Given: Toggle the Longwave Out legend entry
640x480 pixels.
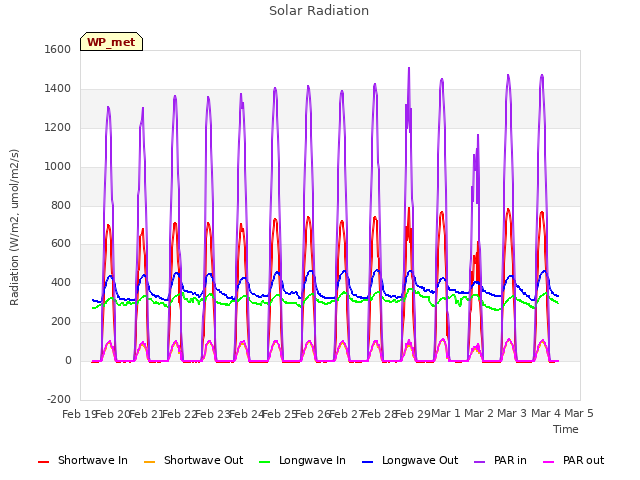Looking at the screenshot, I should tap(410, 460).
